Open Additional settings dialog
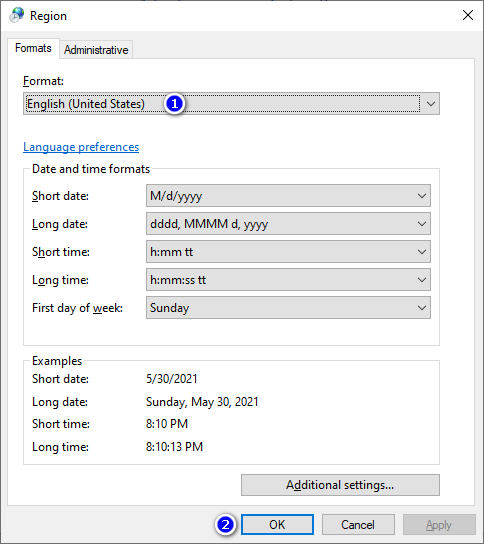The width and height of the screenshot is (484, 544). pyautogui.click(x=340, y=485)
